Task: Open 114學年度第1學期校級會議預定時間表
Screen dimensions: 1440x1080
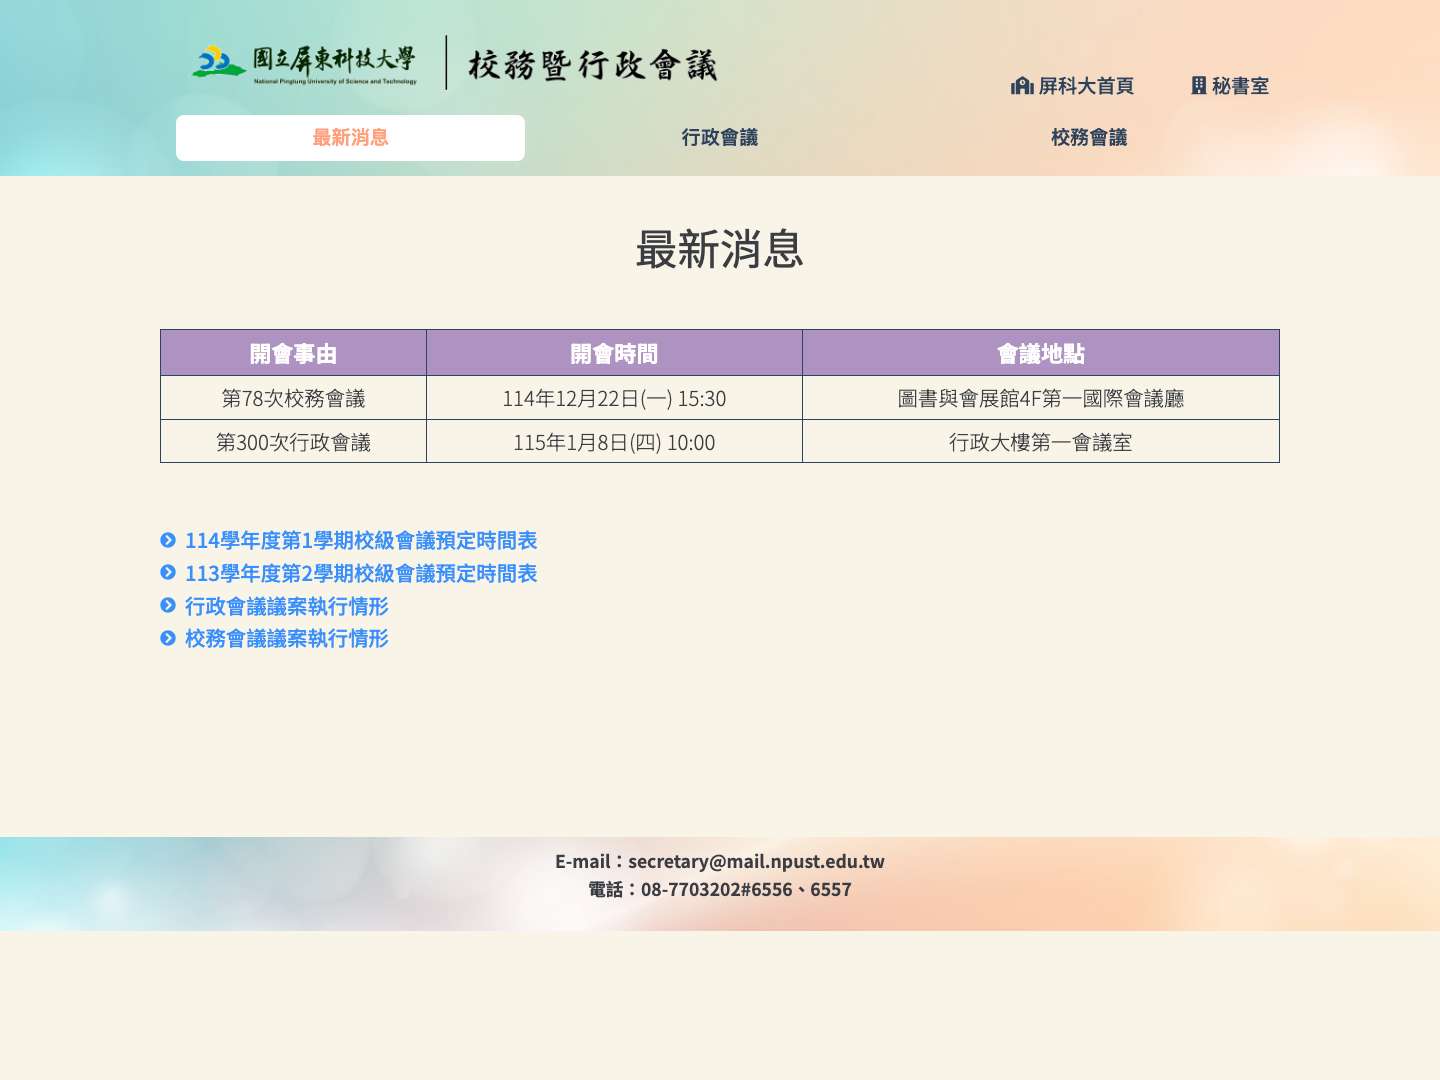Action: coord(361,540)
